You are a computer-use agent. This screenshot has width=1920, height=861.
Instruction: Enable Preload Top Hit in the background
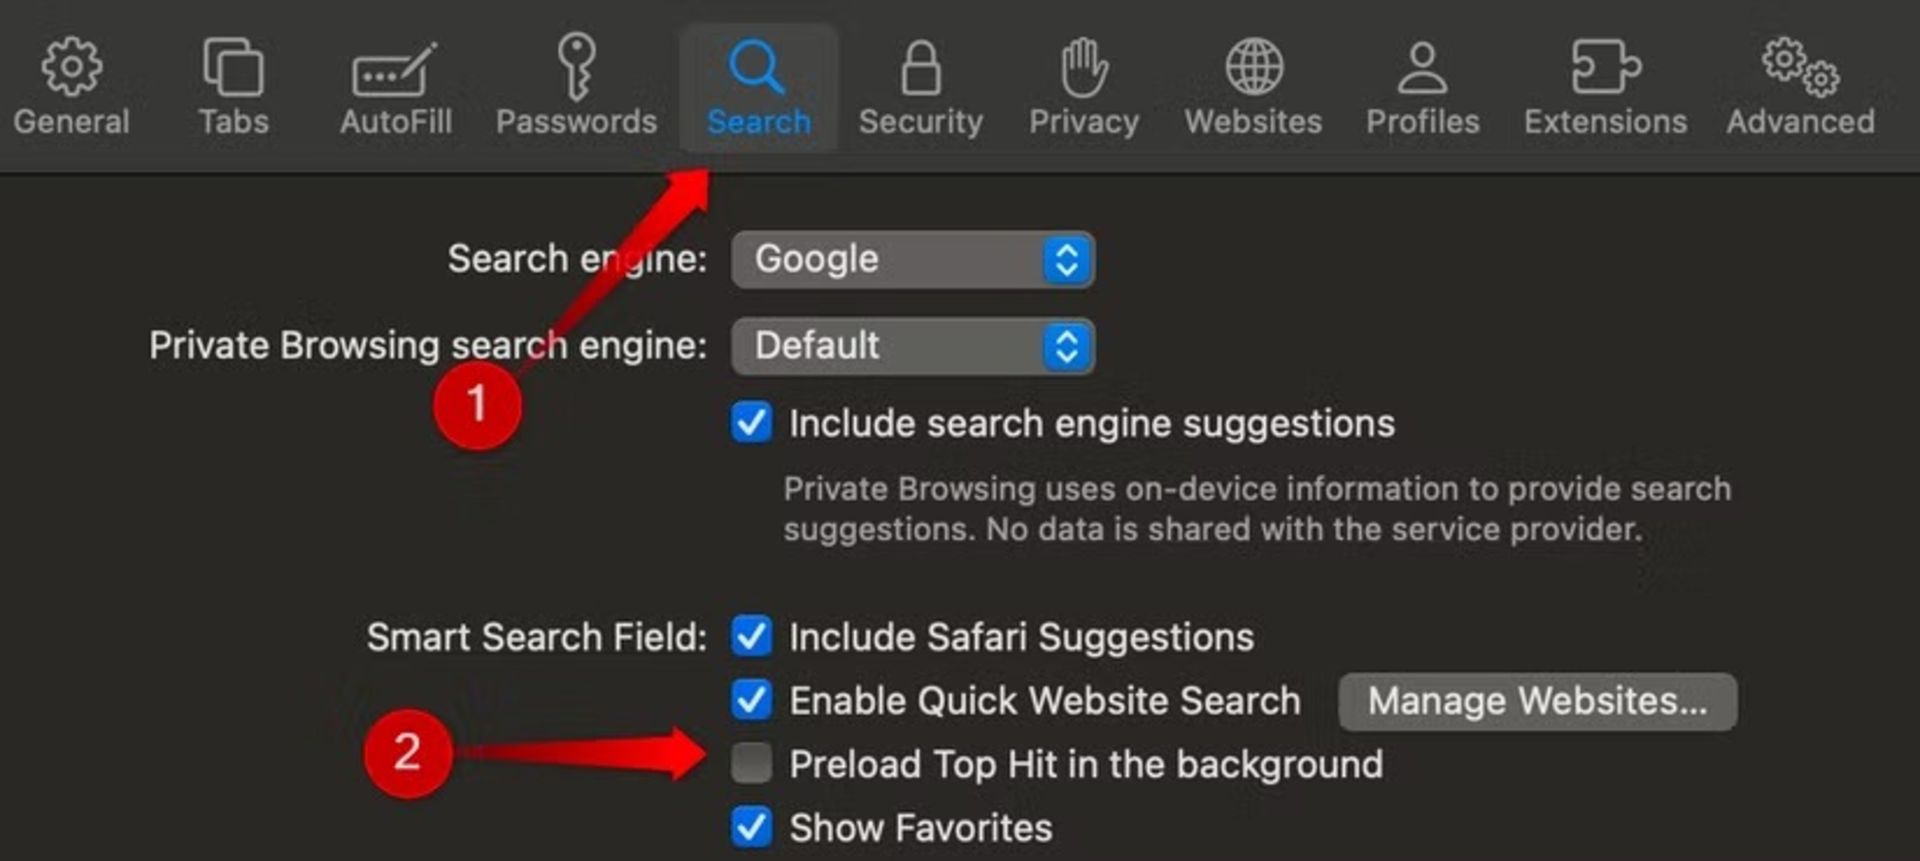[x=751, y=764]
